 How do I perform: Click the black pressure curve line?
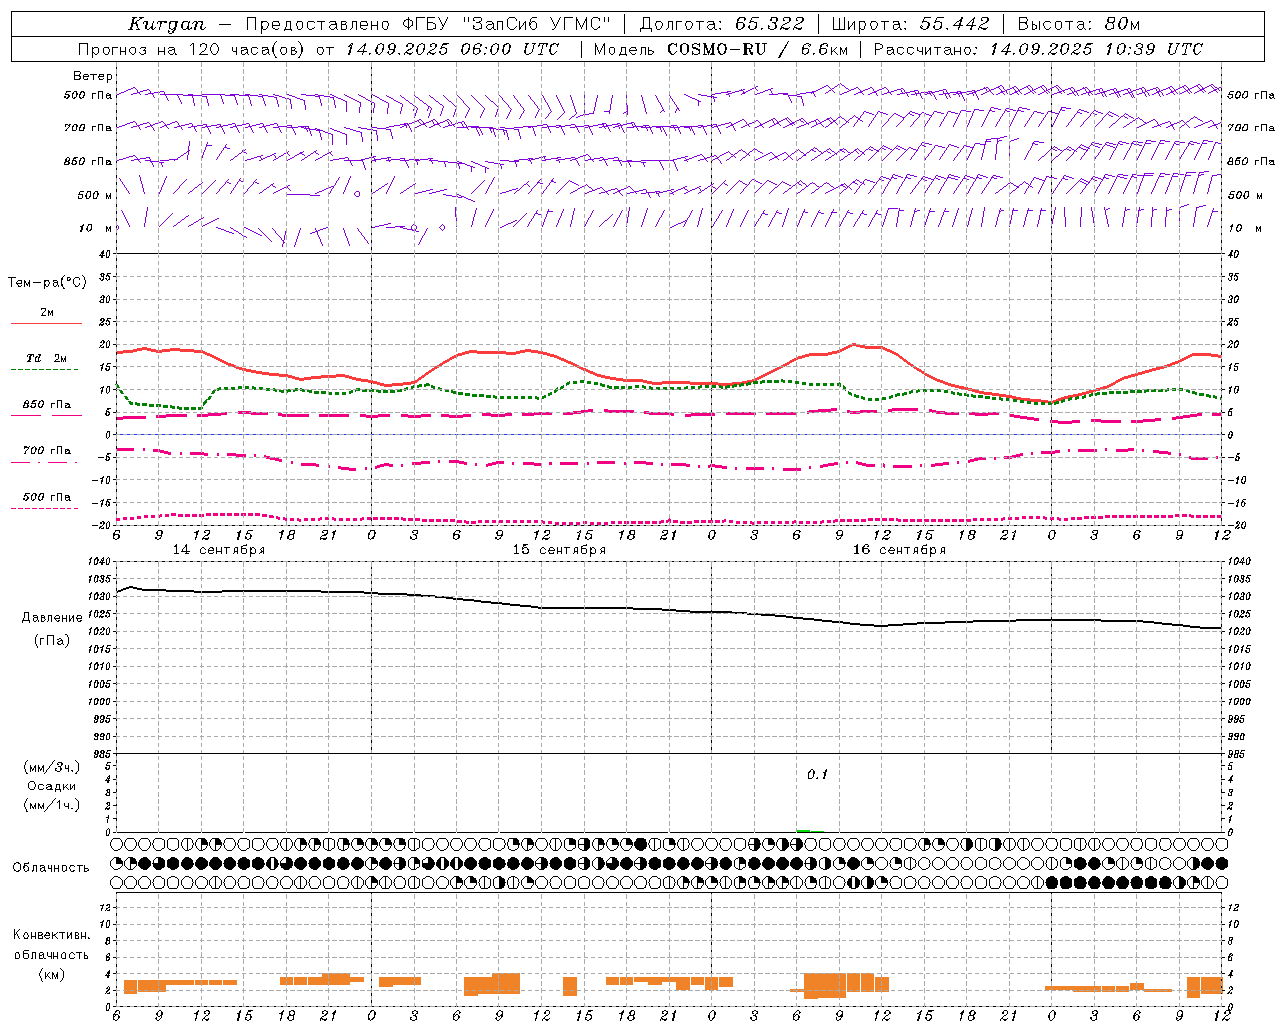click(669, 609)
